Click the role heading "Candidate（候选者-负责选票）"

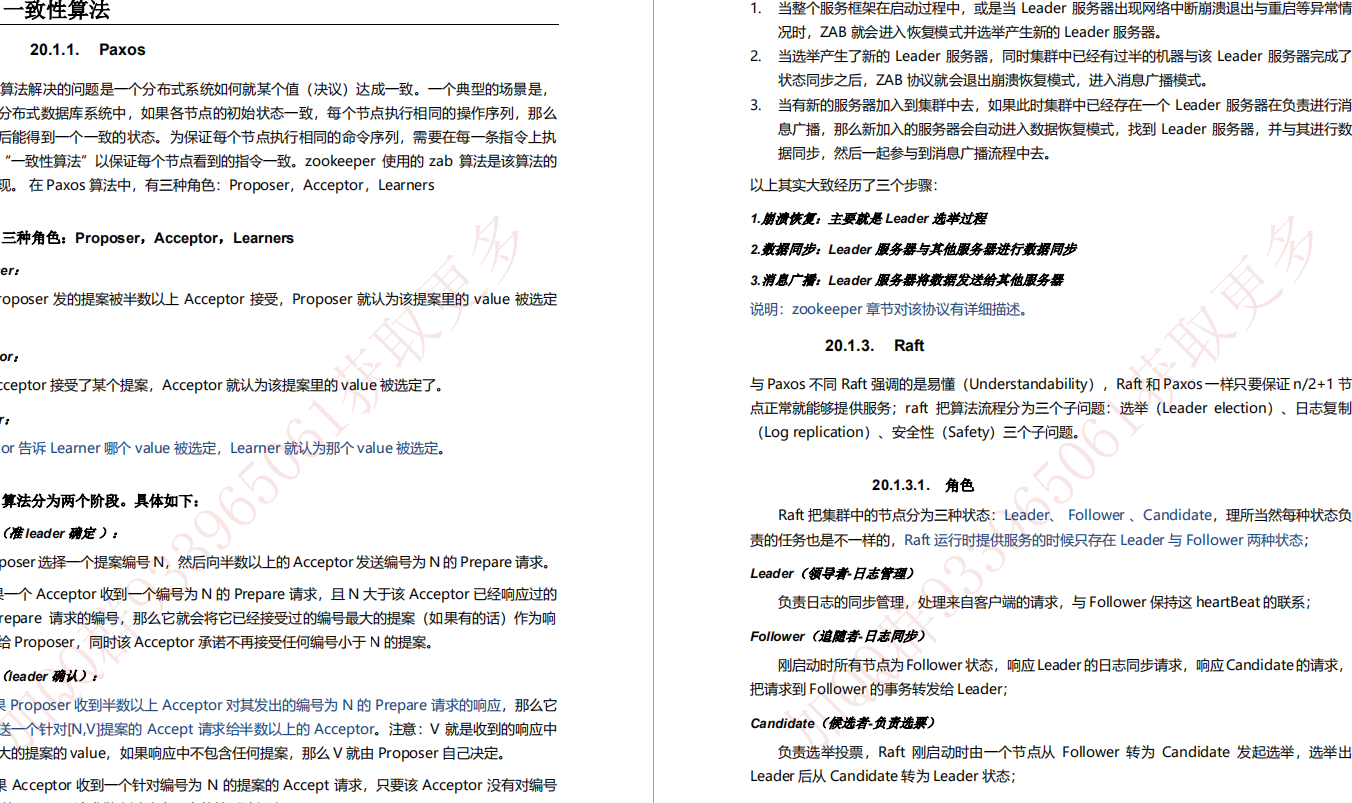pyautogui.click(x=843, y=723)
